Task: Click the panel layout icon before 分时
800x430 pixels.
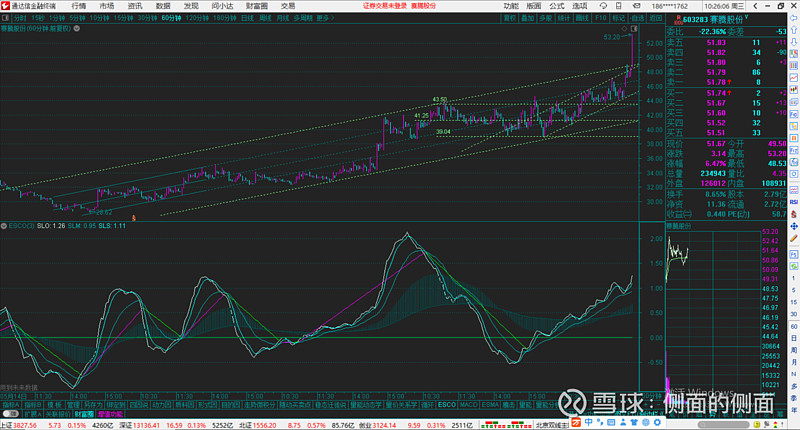Action: point(6,17)
